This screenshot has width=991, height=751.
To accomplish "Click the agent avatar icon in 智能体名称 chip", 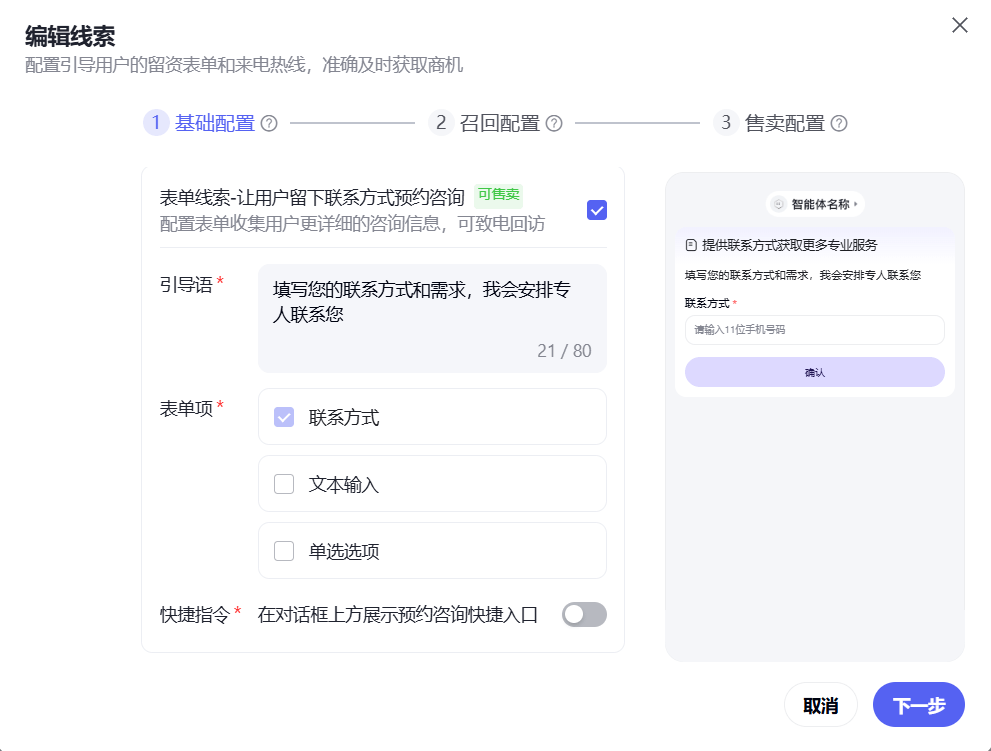I will tap(778, 203).
